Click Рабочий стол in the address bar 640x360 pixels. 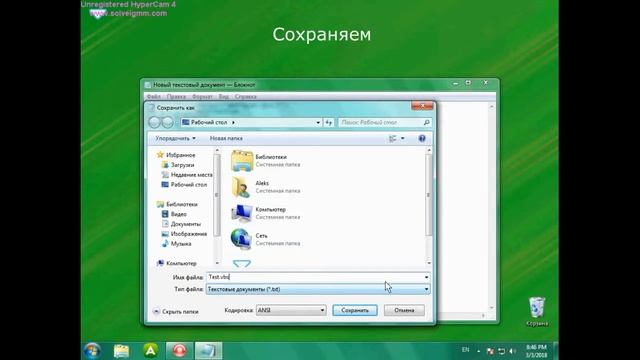pos(209,122)
